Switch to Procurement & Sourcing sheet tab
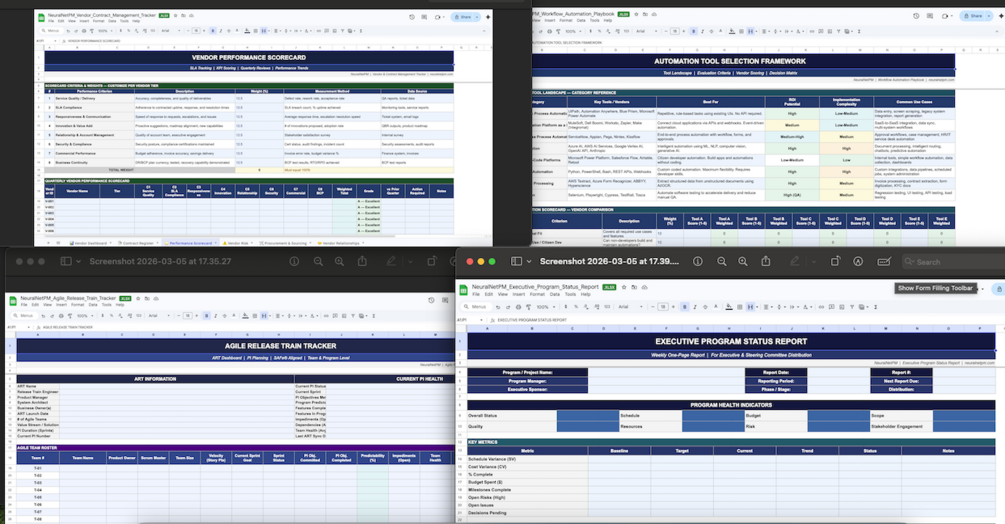This screenshot has width=1005, height=524. click(x=284, y=243)
